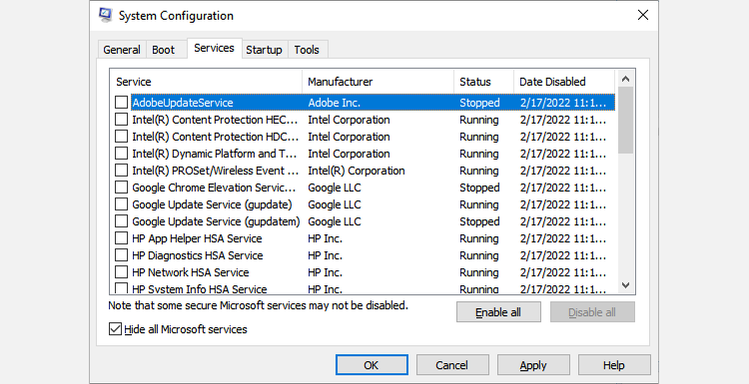Tick the Intel(R) Content Protection HDC checkbox
Image resolution: width=749 pixels, height=384 pixels.
[x=121, y=137]
